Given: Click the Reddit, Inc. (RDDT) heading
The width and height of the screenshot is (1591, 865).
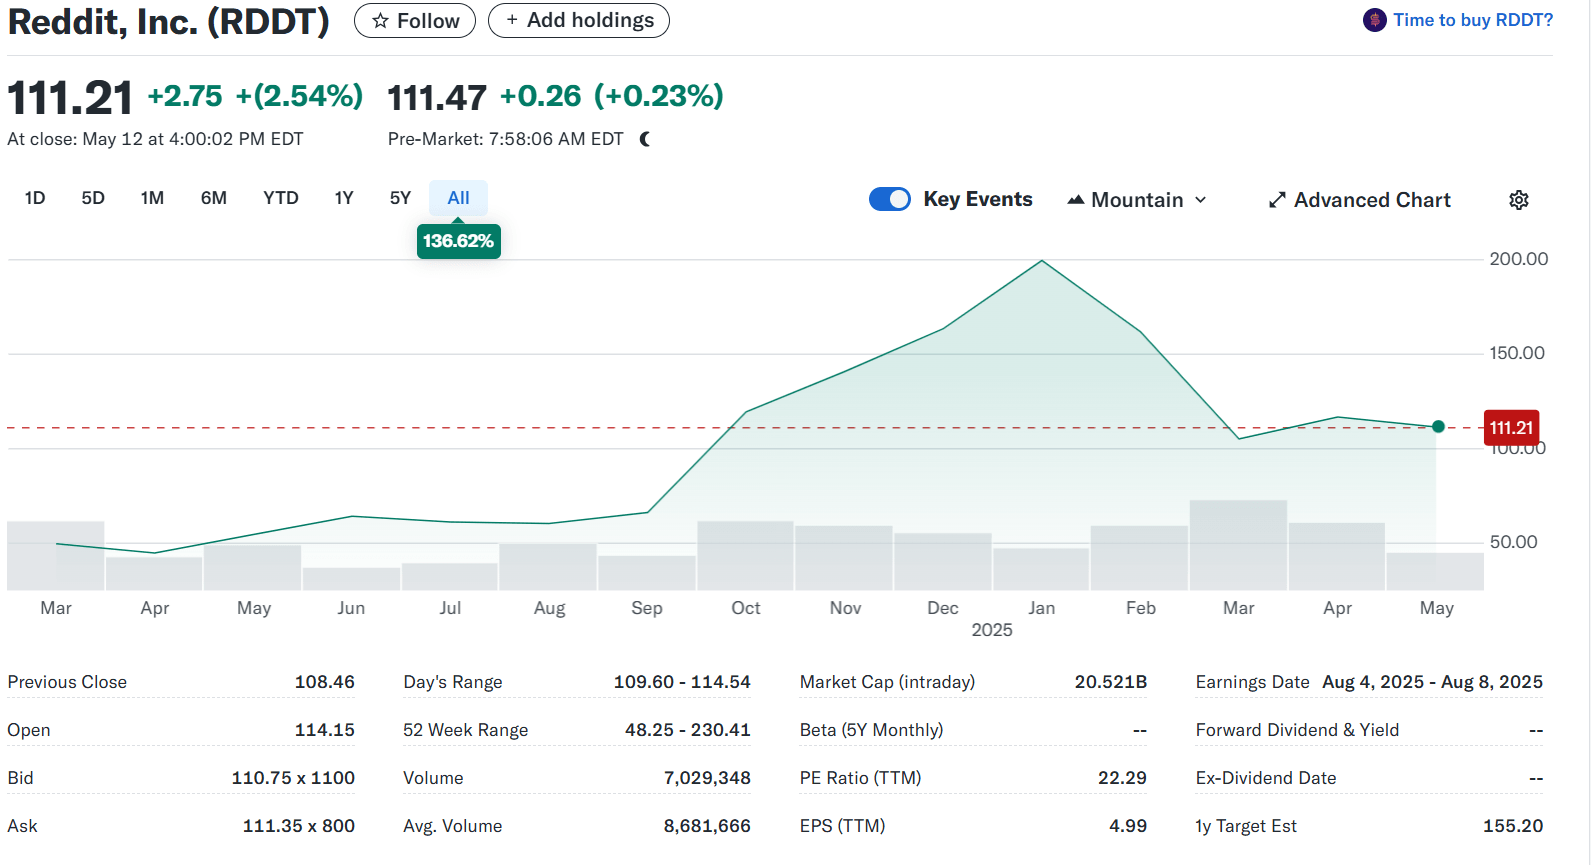Looking at the screenshot, I should 169,21.
